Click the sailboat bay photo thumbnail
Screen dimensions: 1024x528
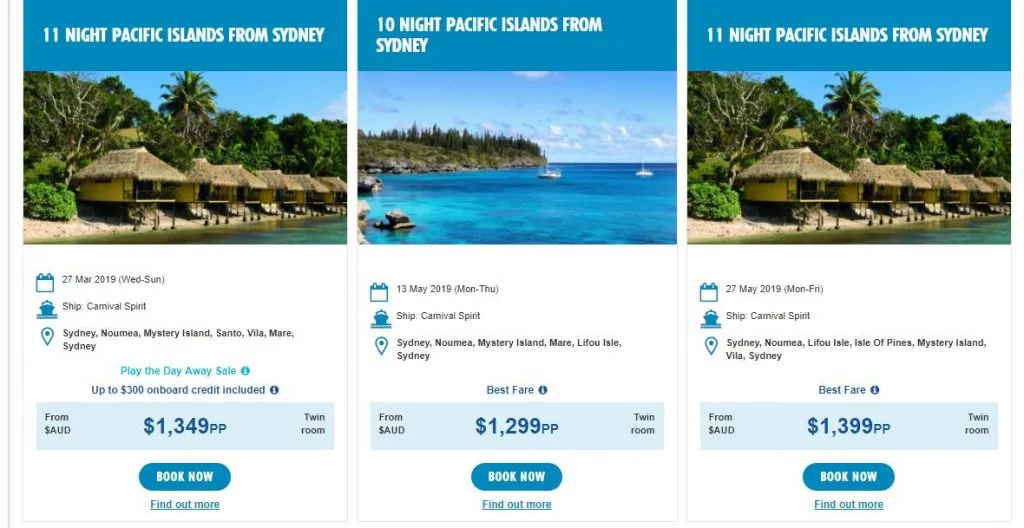coord(516,157)
